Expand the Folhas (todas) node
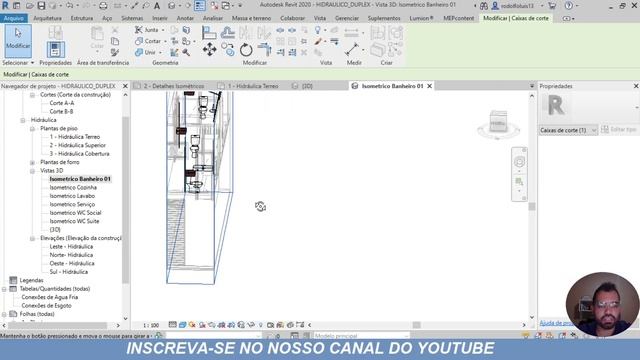 click(4, 314)
